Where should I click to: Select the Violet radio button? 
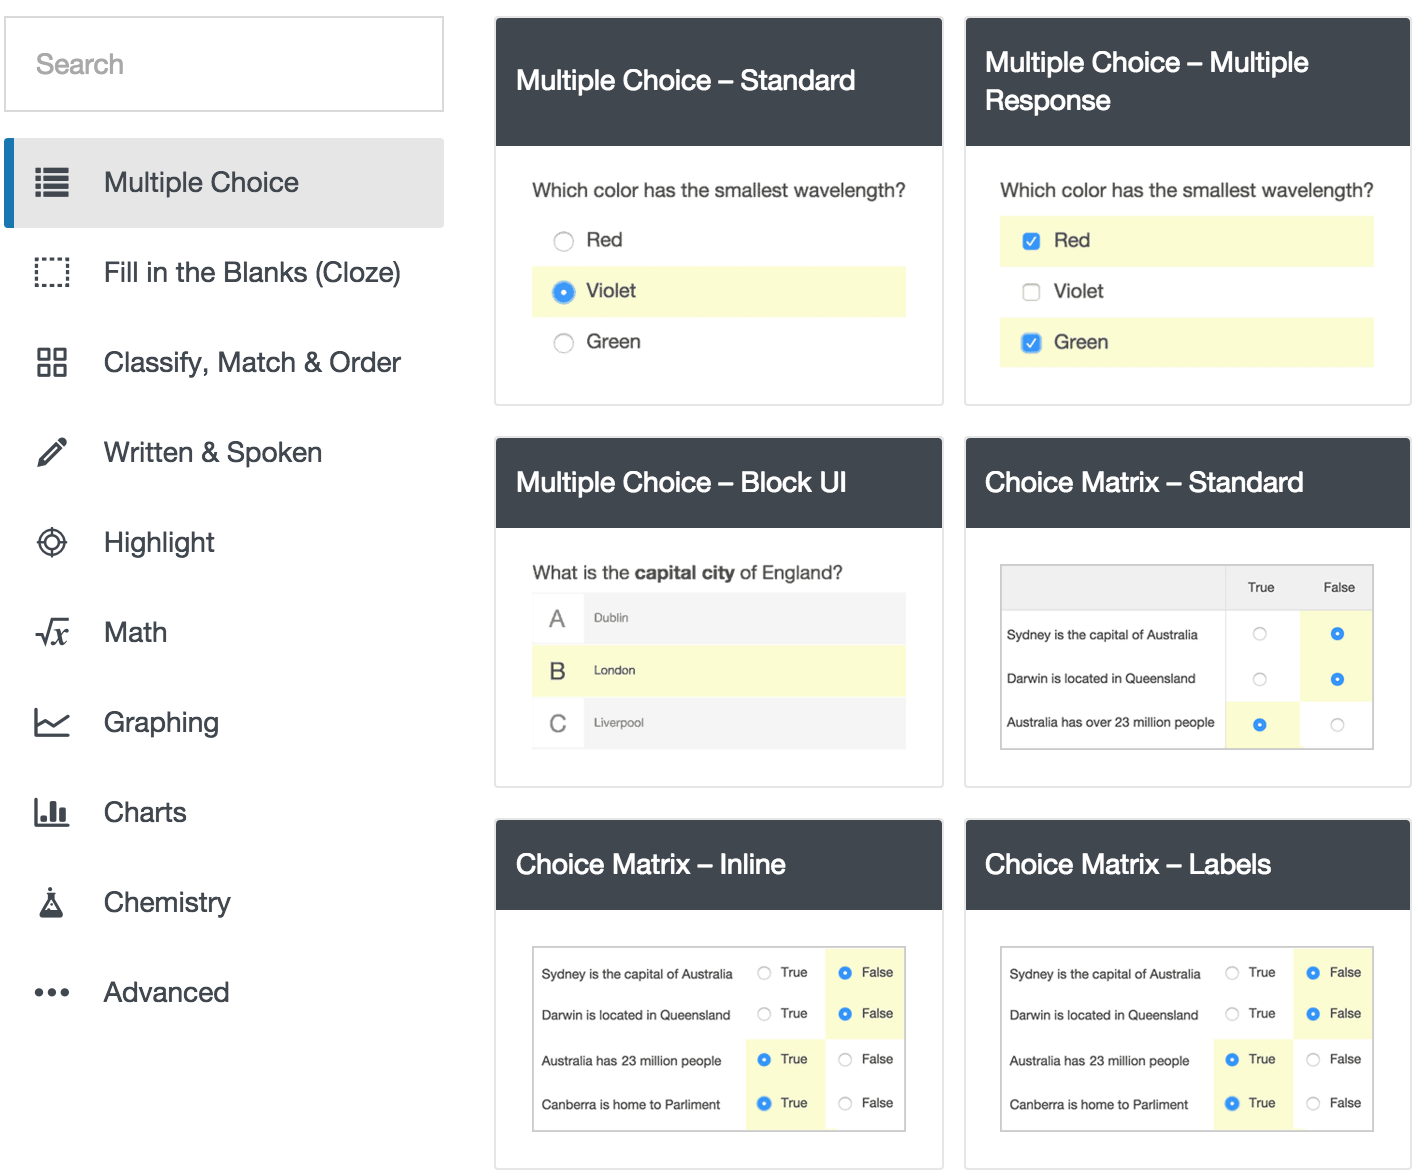[563, 291]
